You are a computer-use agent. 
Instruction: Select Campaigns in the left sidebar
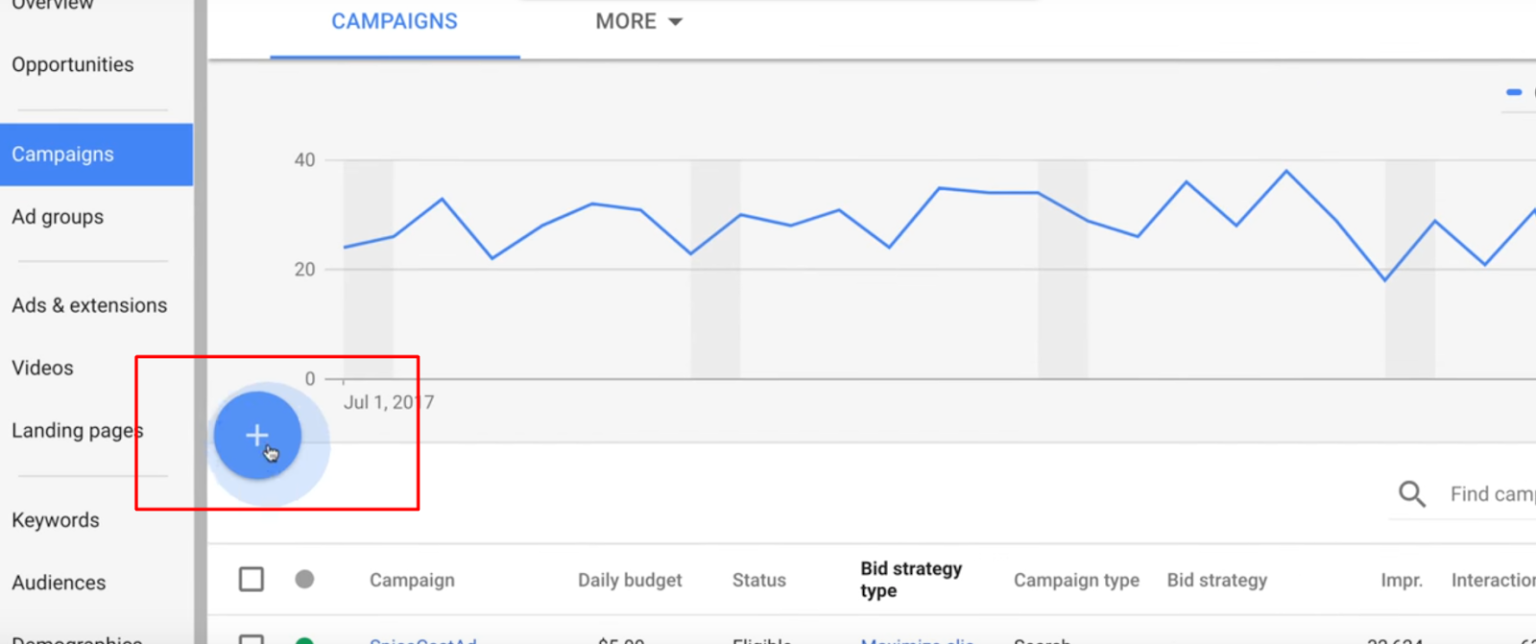(x=62, y=154)
